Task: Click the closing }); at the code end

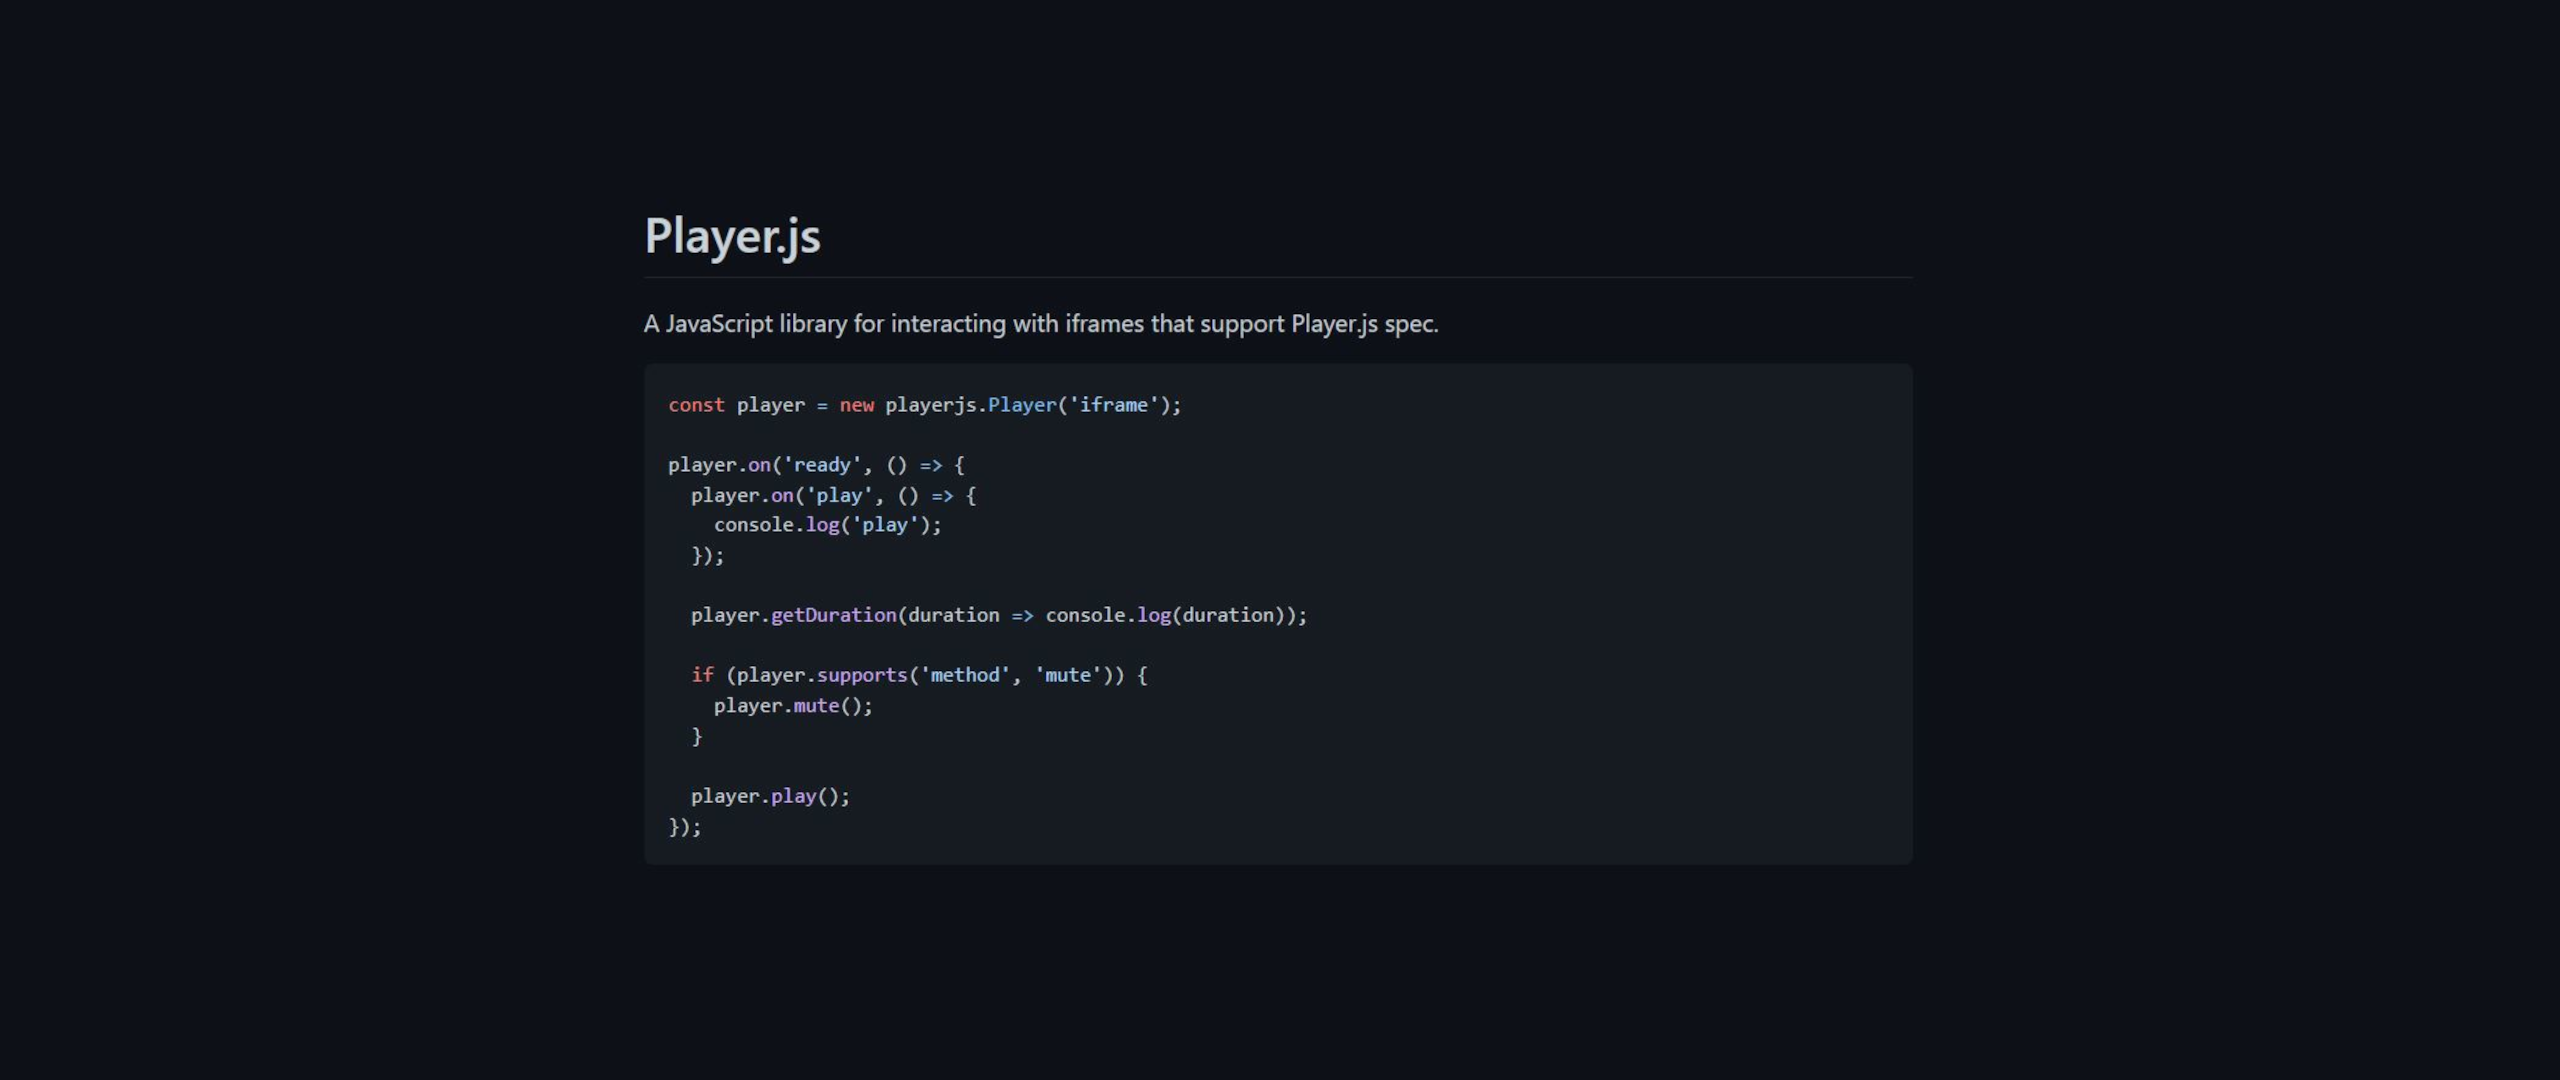Action: (x=684, y=826)
